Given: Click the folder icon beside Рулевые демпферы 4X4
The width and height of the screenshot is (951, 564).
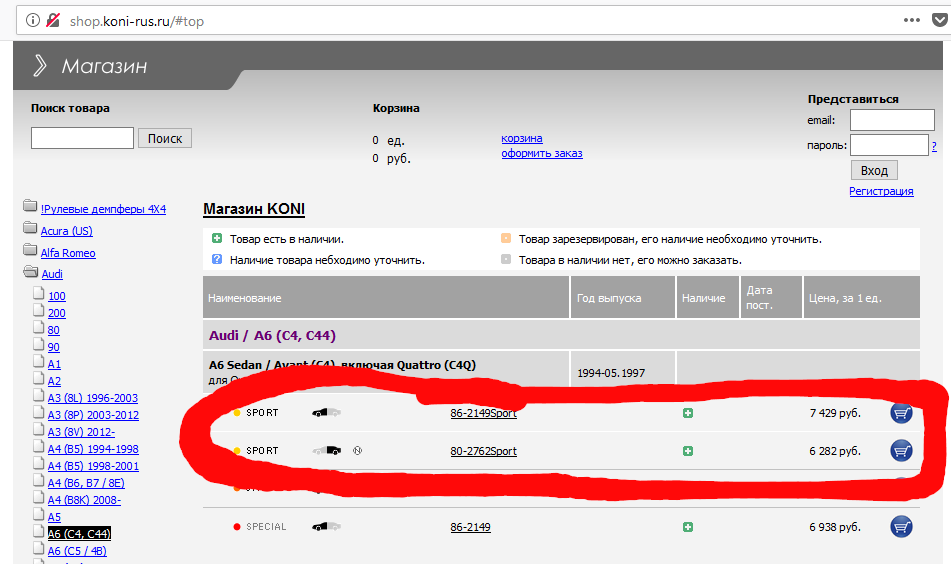Looking at the screenshot, I should tap(30, 206).
